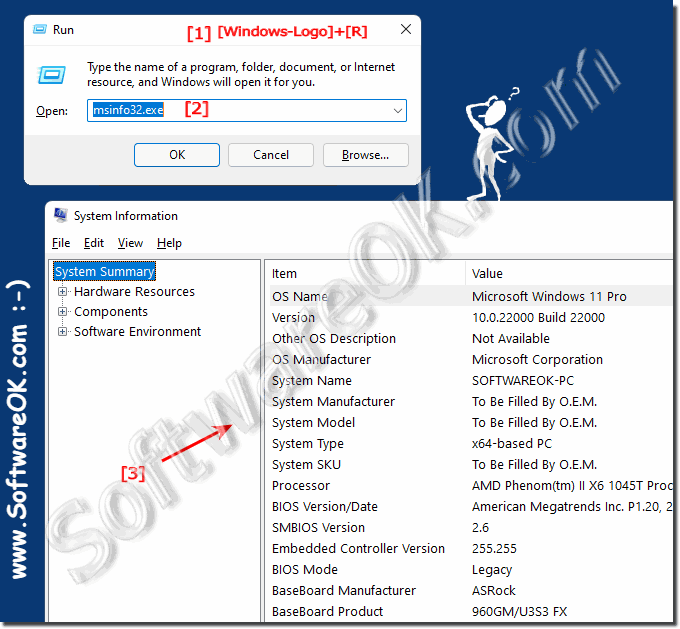The image size is (680, 629).
Task: Select the System Manufacturer row
Action: 471,402
